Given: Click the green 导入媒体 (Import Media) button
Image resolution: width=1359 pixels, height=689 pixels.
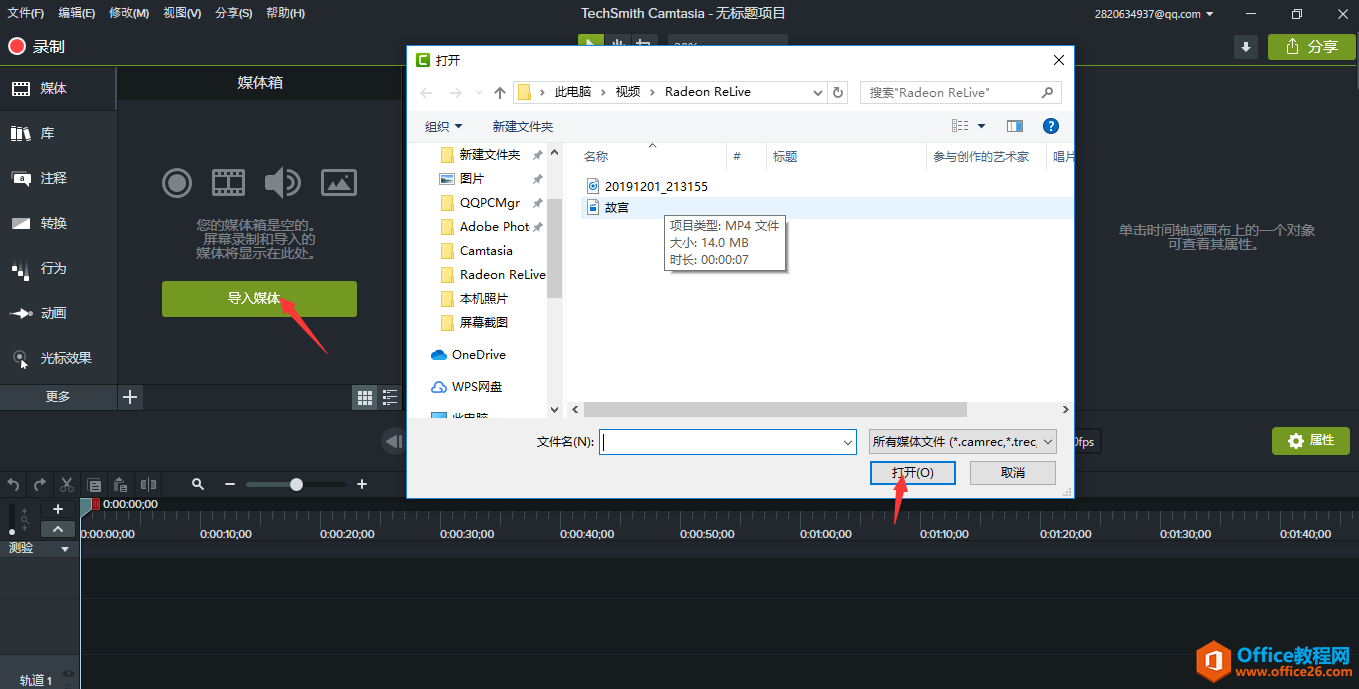Looking at the screenshot, I should [x=259, y=299].
